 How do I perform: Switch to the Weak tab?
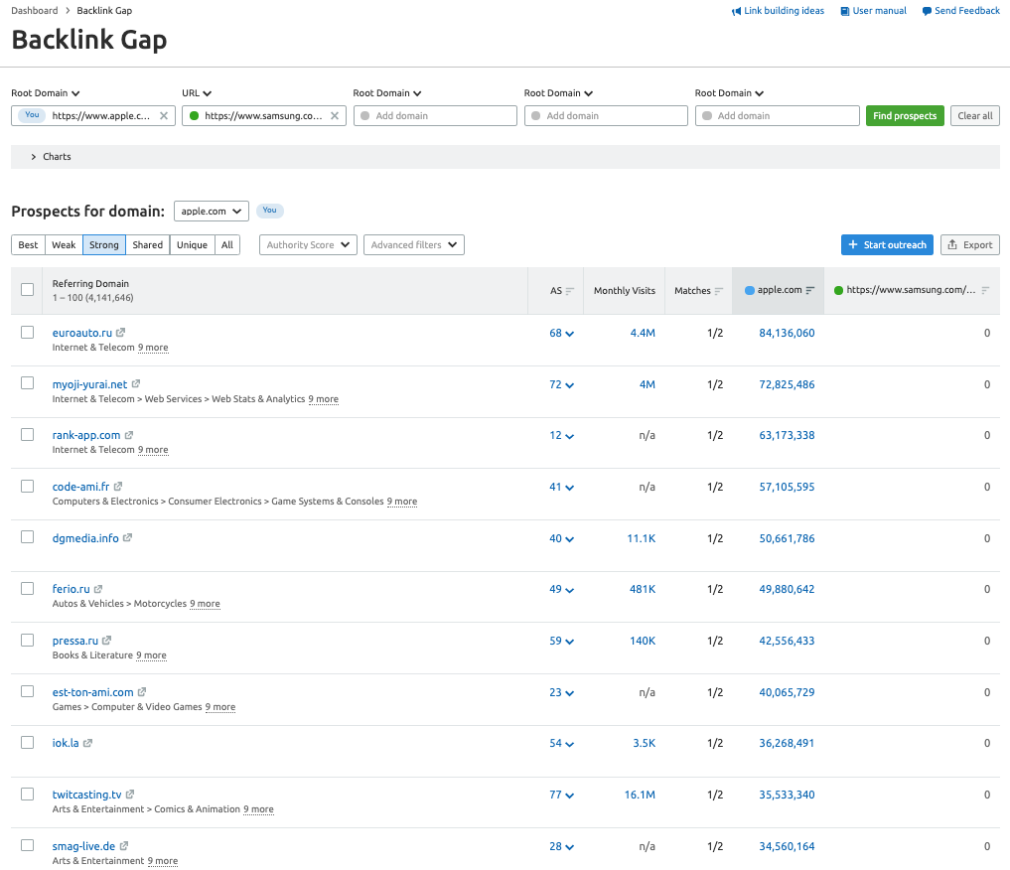coord(64,245)
